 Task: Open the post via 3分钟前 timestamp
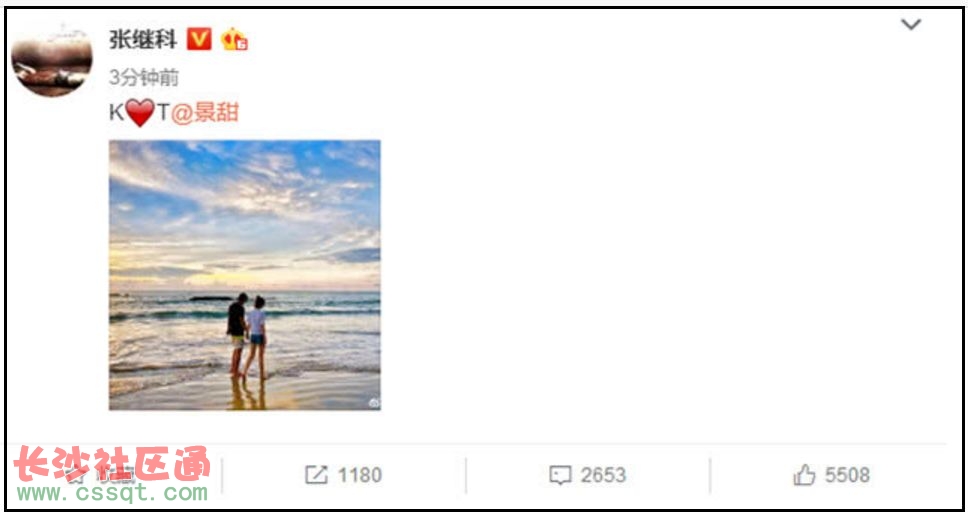point(144,77)
